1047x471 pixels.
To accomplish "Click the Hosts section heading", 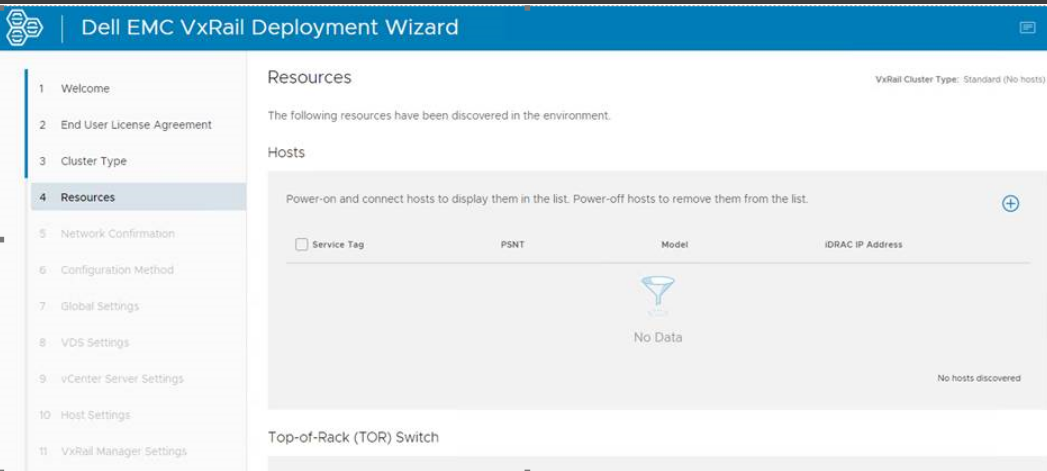I will coord(286,152).
